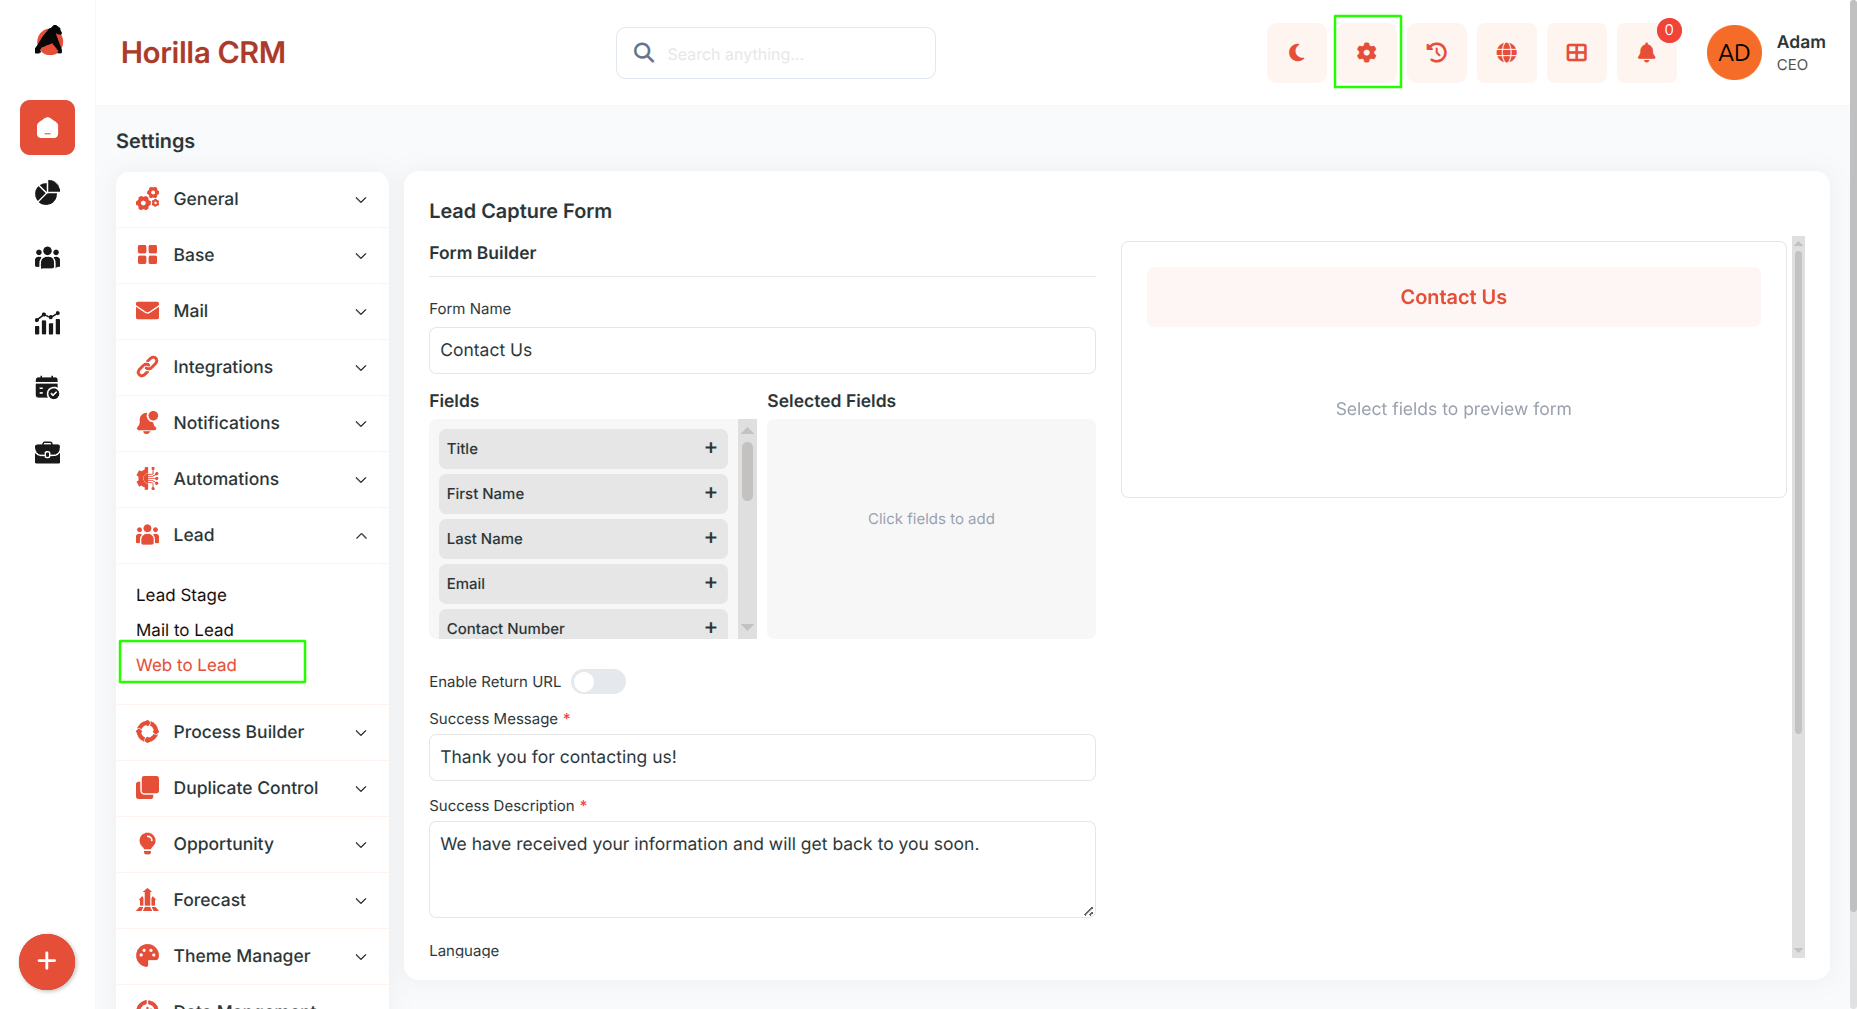The image size is (1857, 1009).
Task: Open Lead Stage submenu item
Action: pyautogui.click(x=181, y=595)
